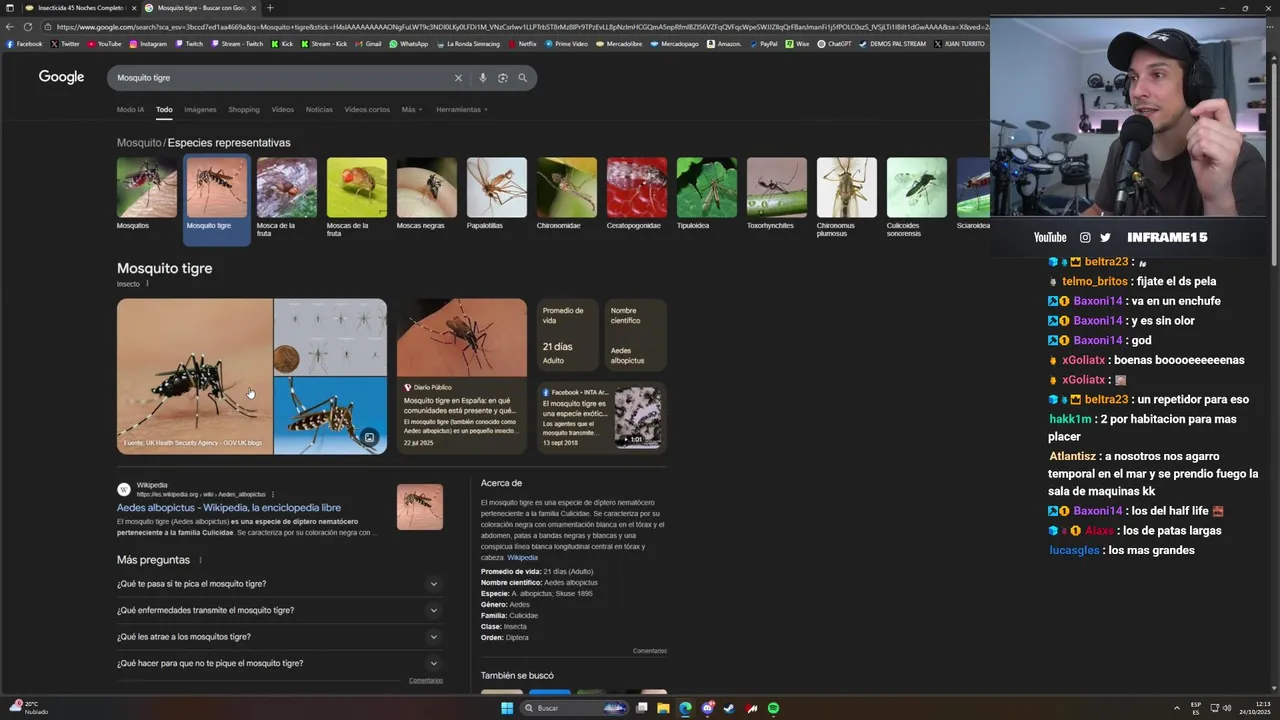
Task: Show hidden system tray icons
Action: pos(1176,708)
